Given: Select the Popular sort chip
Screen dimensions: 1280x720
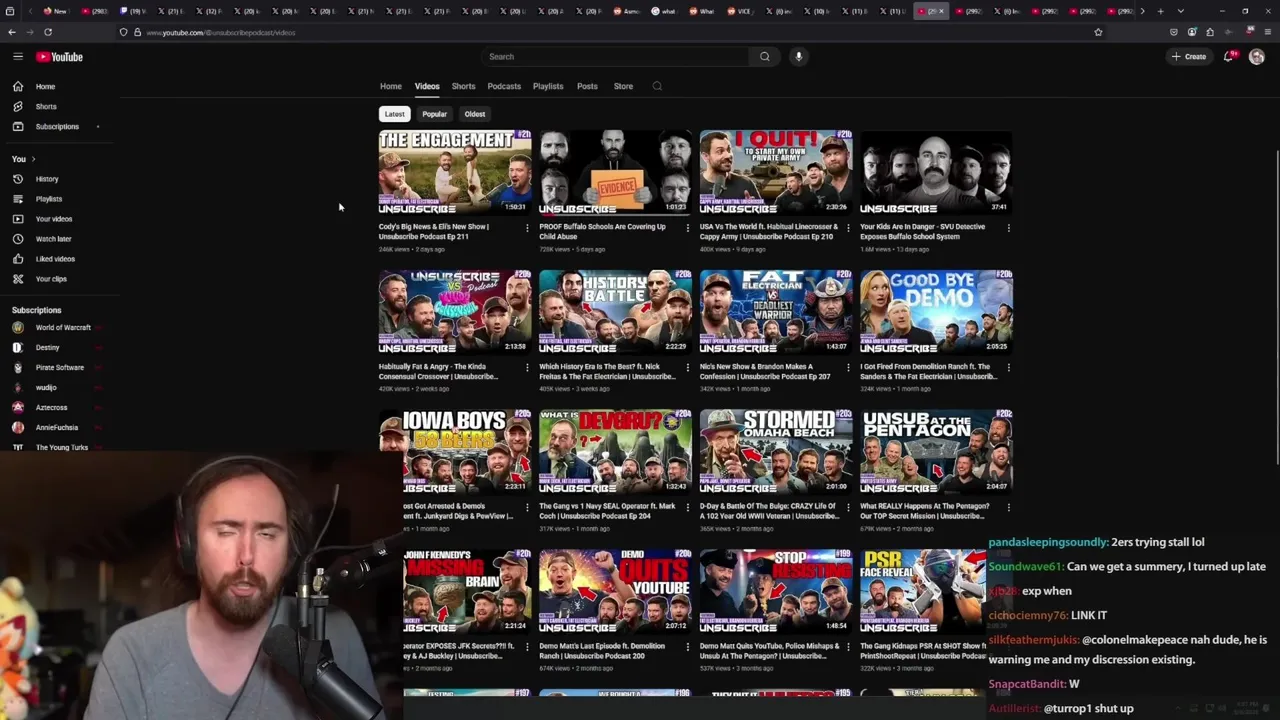Looking at the screenshot, I should 434,114.
